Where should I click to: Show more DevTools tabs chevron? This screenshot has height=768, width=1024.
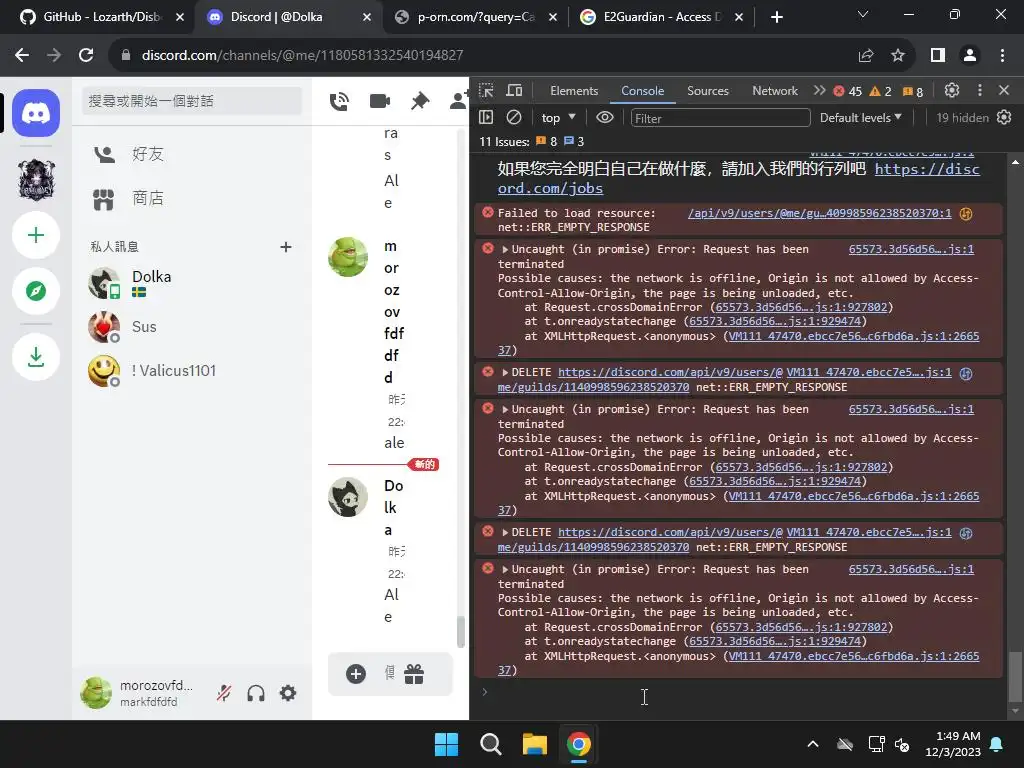[820, 91]
